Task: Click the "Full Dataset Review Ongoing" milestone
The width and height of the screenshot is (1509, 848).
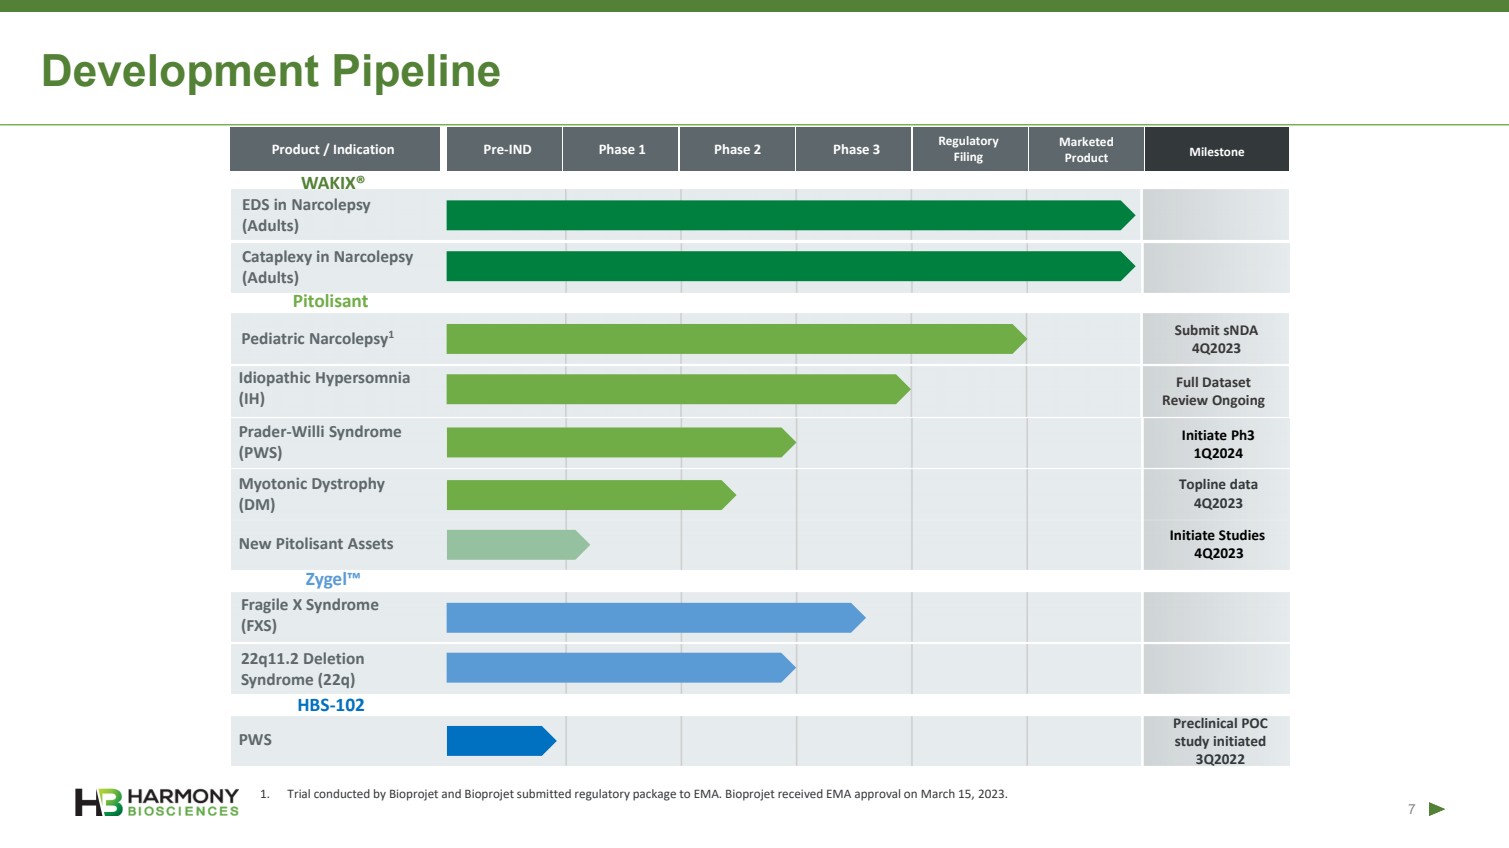Action: (1213, 391)
